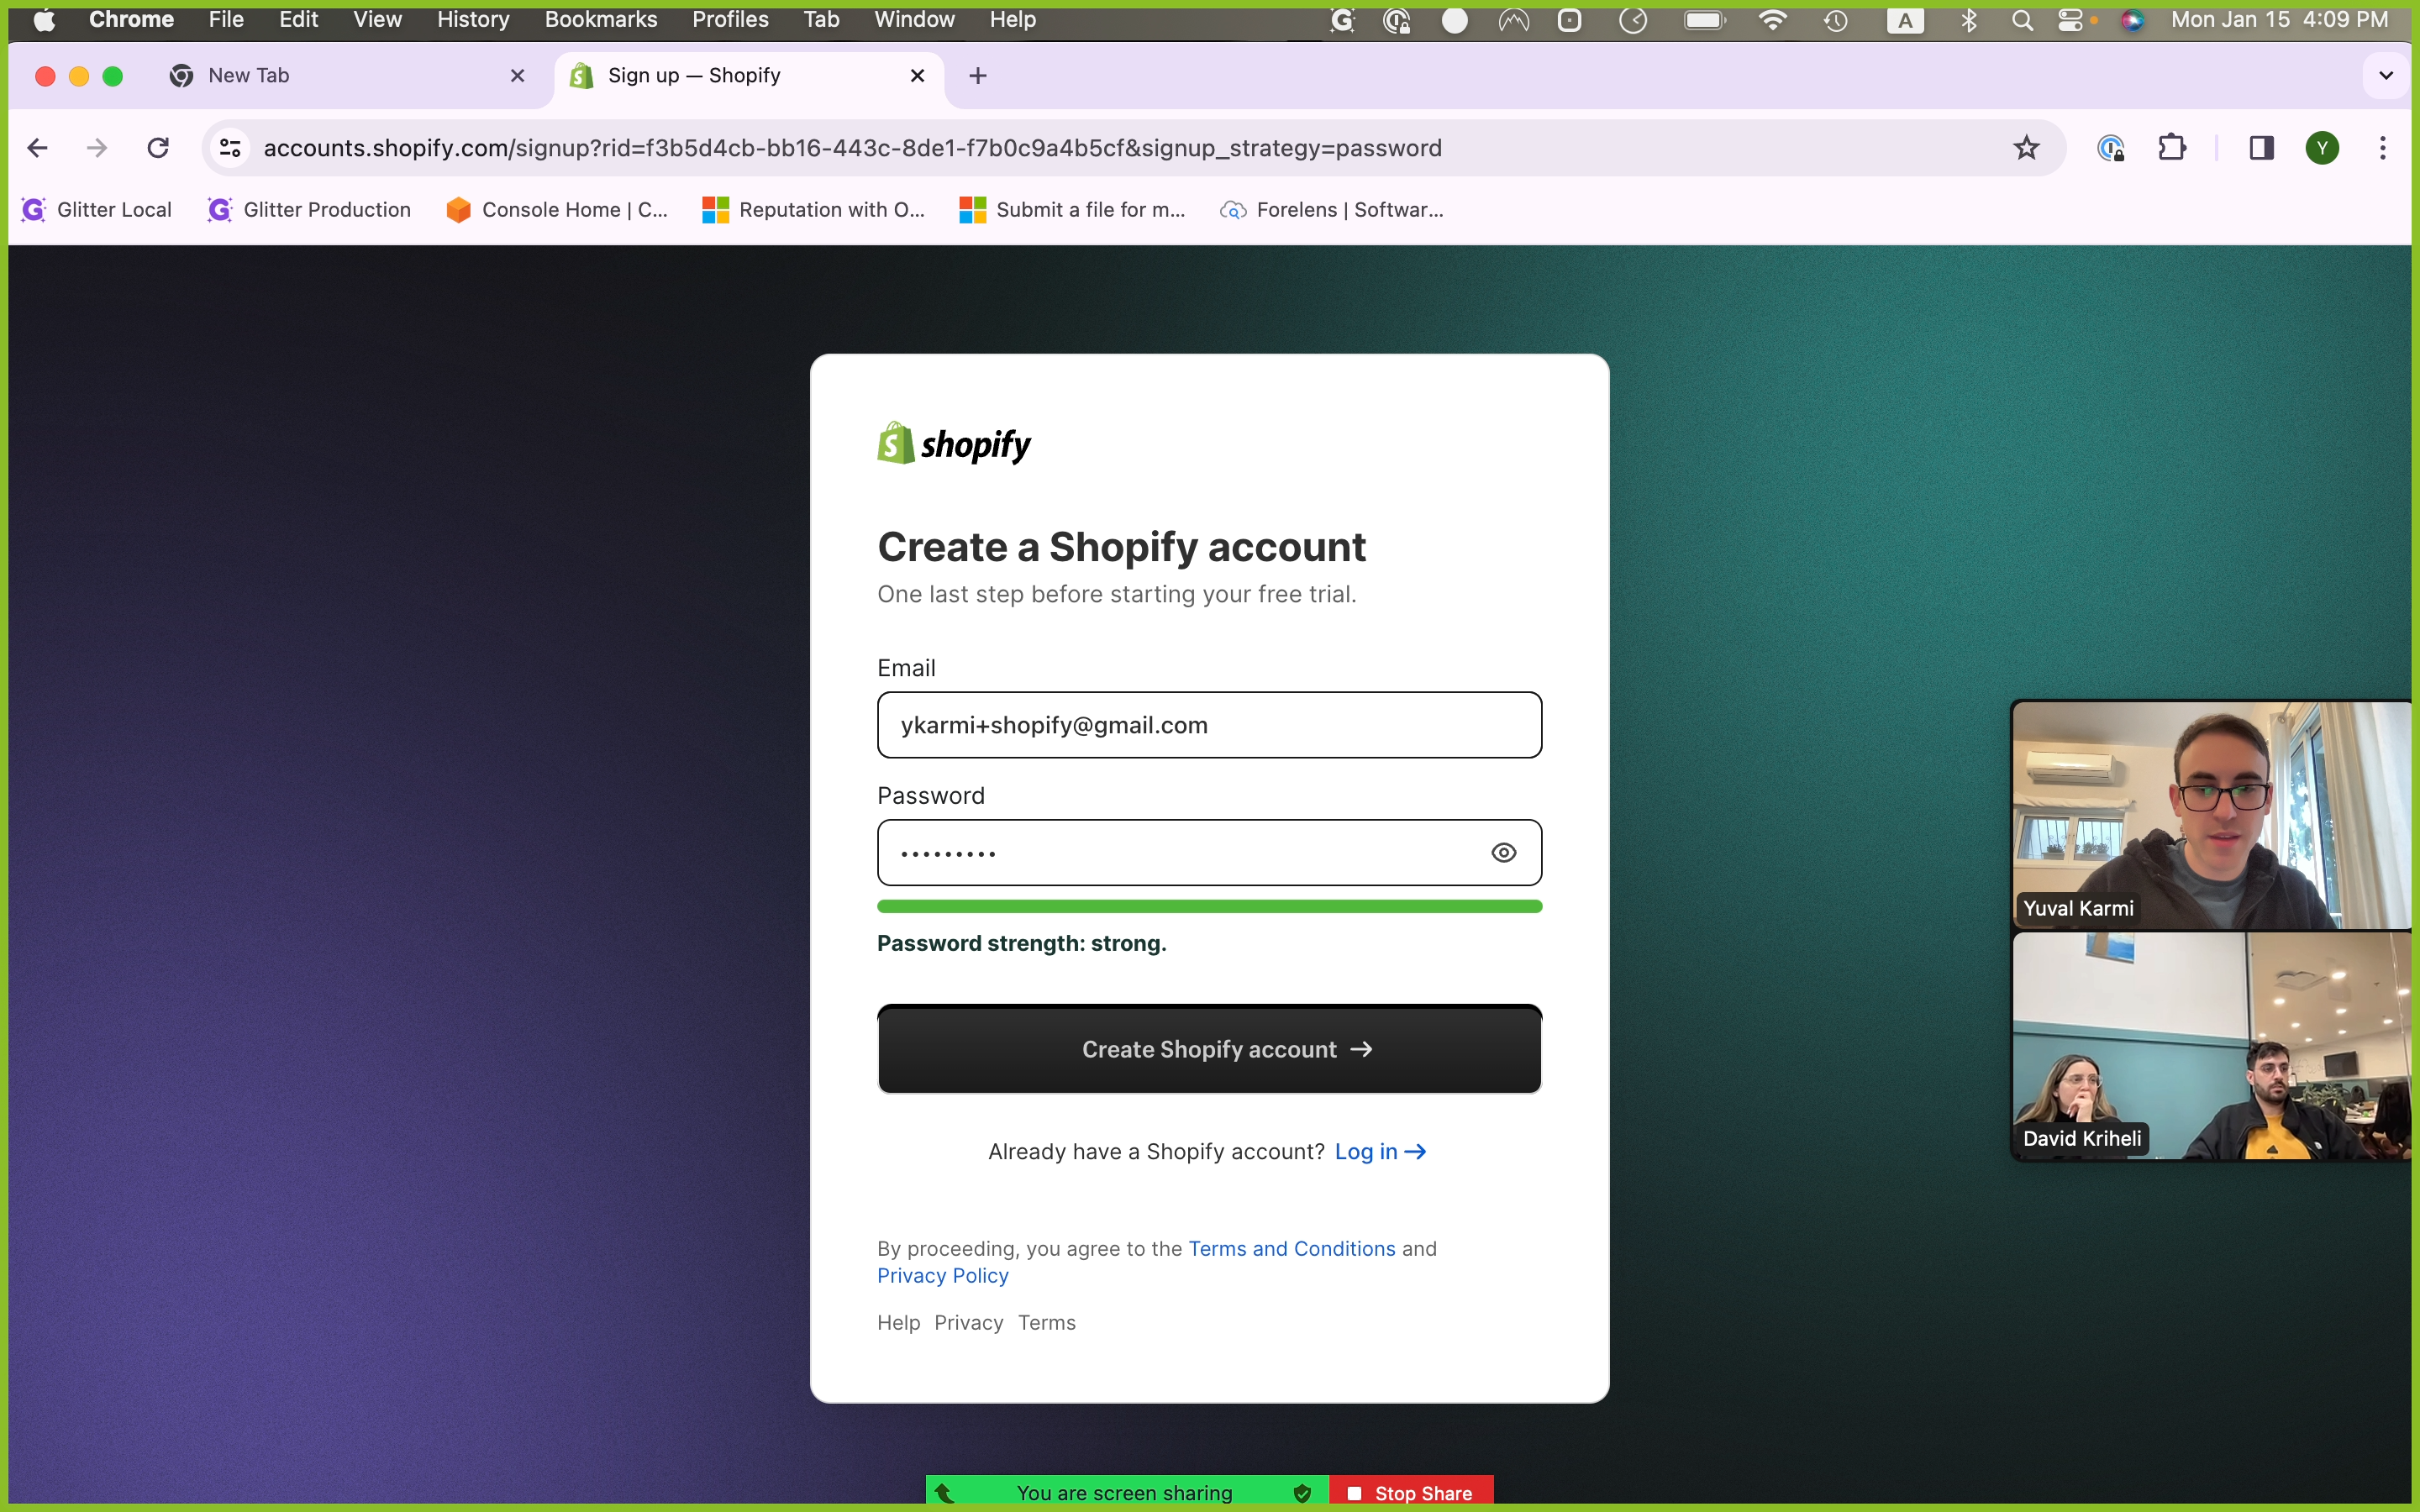Open the Chrome extensions puzzle icon
The width and height of the screenshot is (2420, 1512).
click(2171, 148)
